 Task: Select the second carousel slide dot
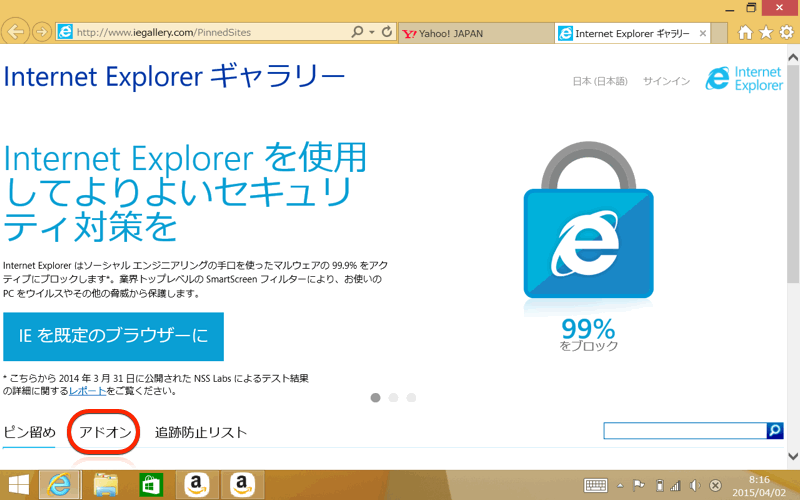(394, 397)
